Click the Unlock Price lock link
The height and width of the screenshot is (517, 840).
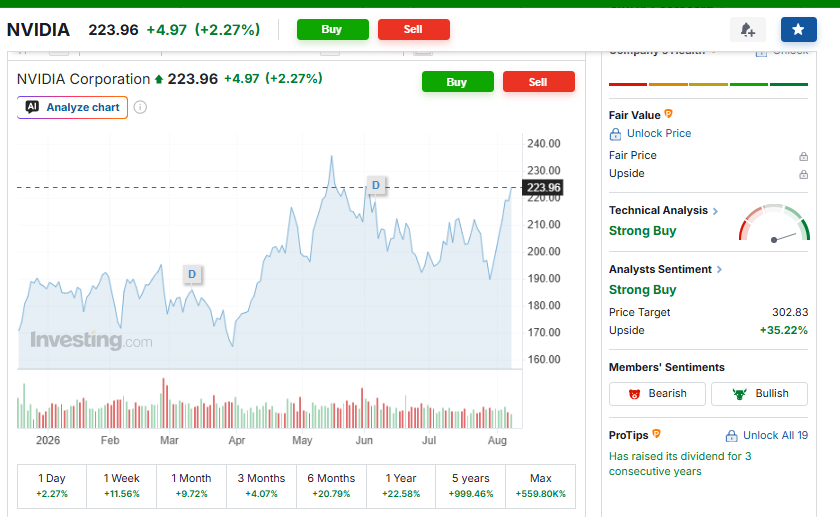650,133
